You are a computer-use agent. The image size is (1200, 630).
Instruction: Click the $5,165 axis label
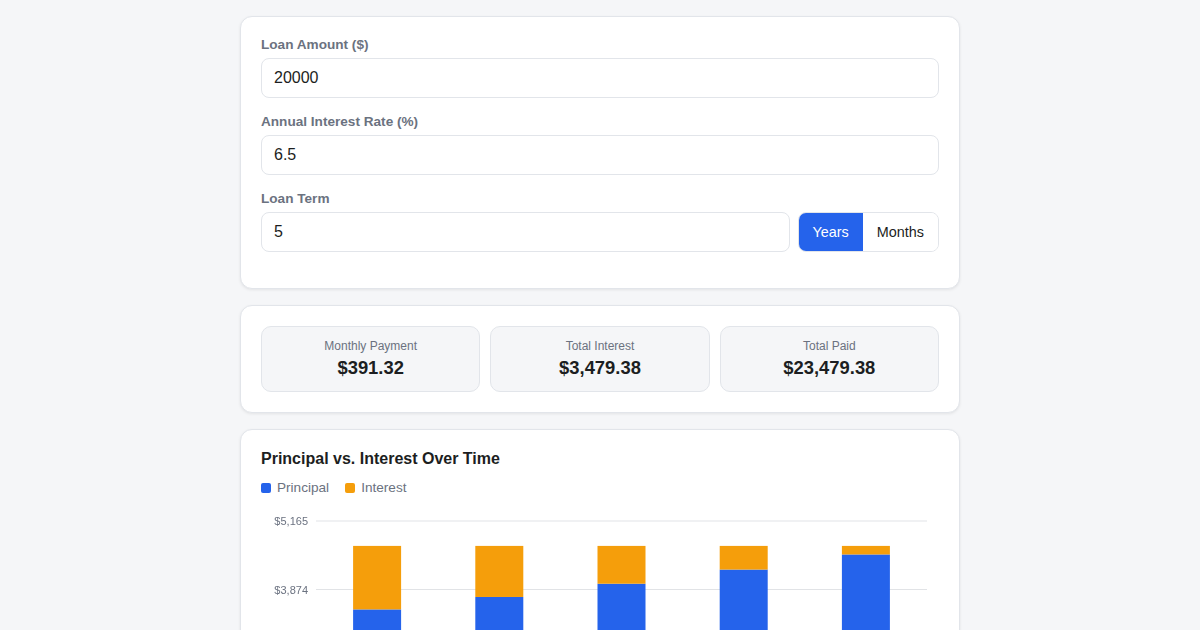pos(291,521)
